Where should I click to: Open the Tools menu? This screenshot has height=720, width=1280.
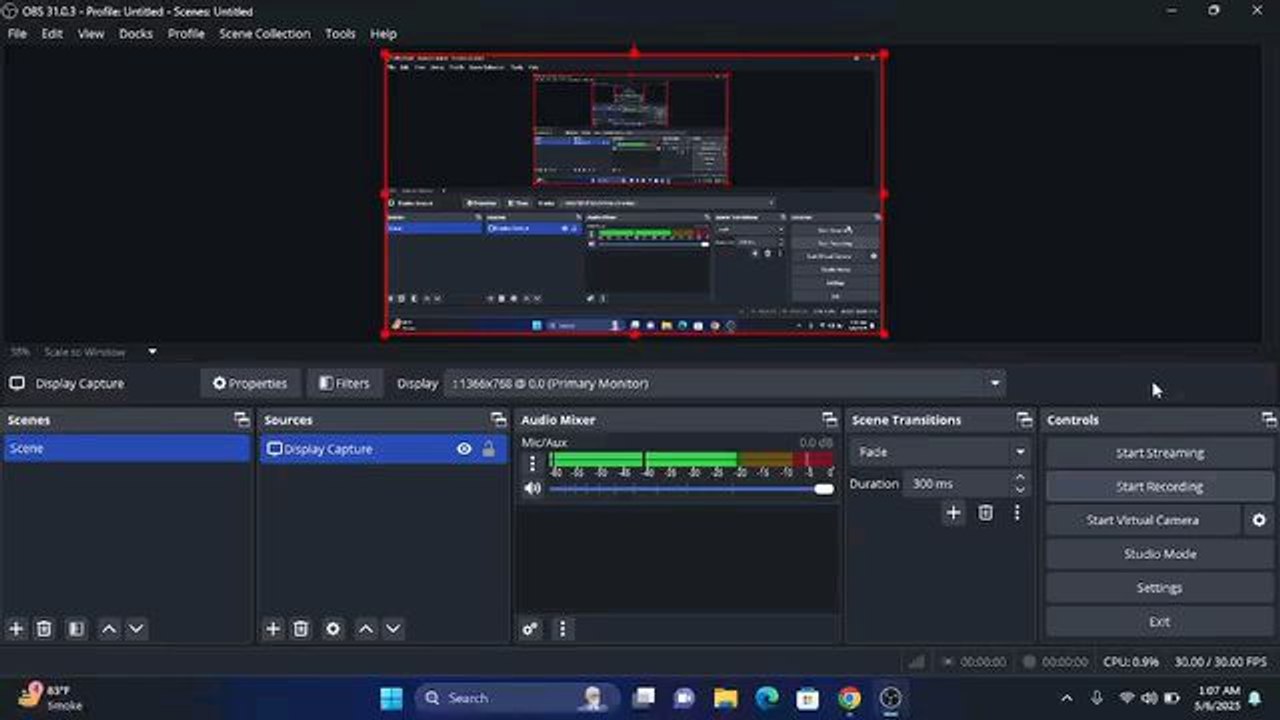point(340,33)
